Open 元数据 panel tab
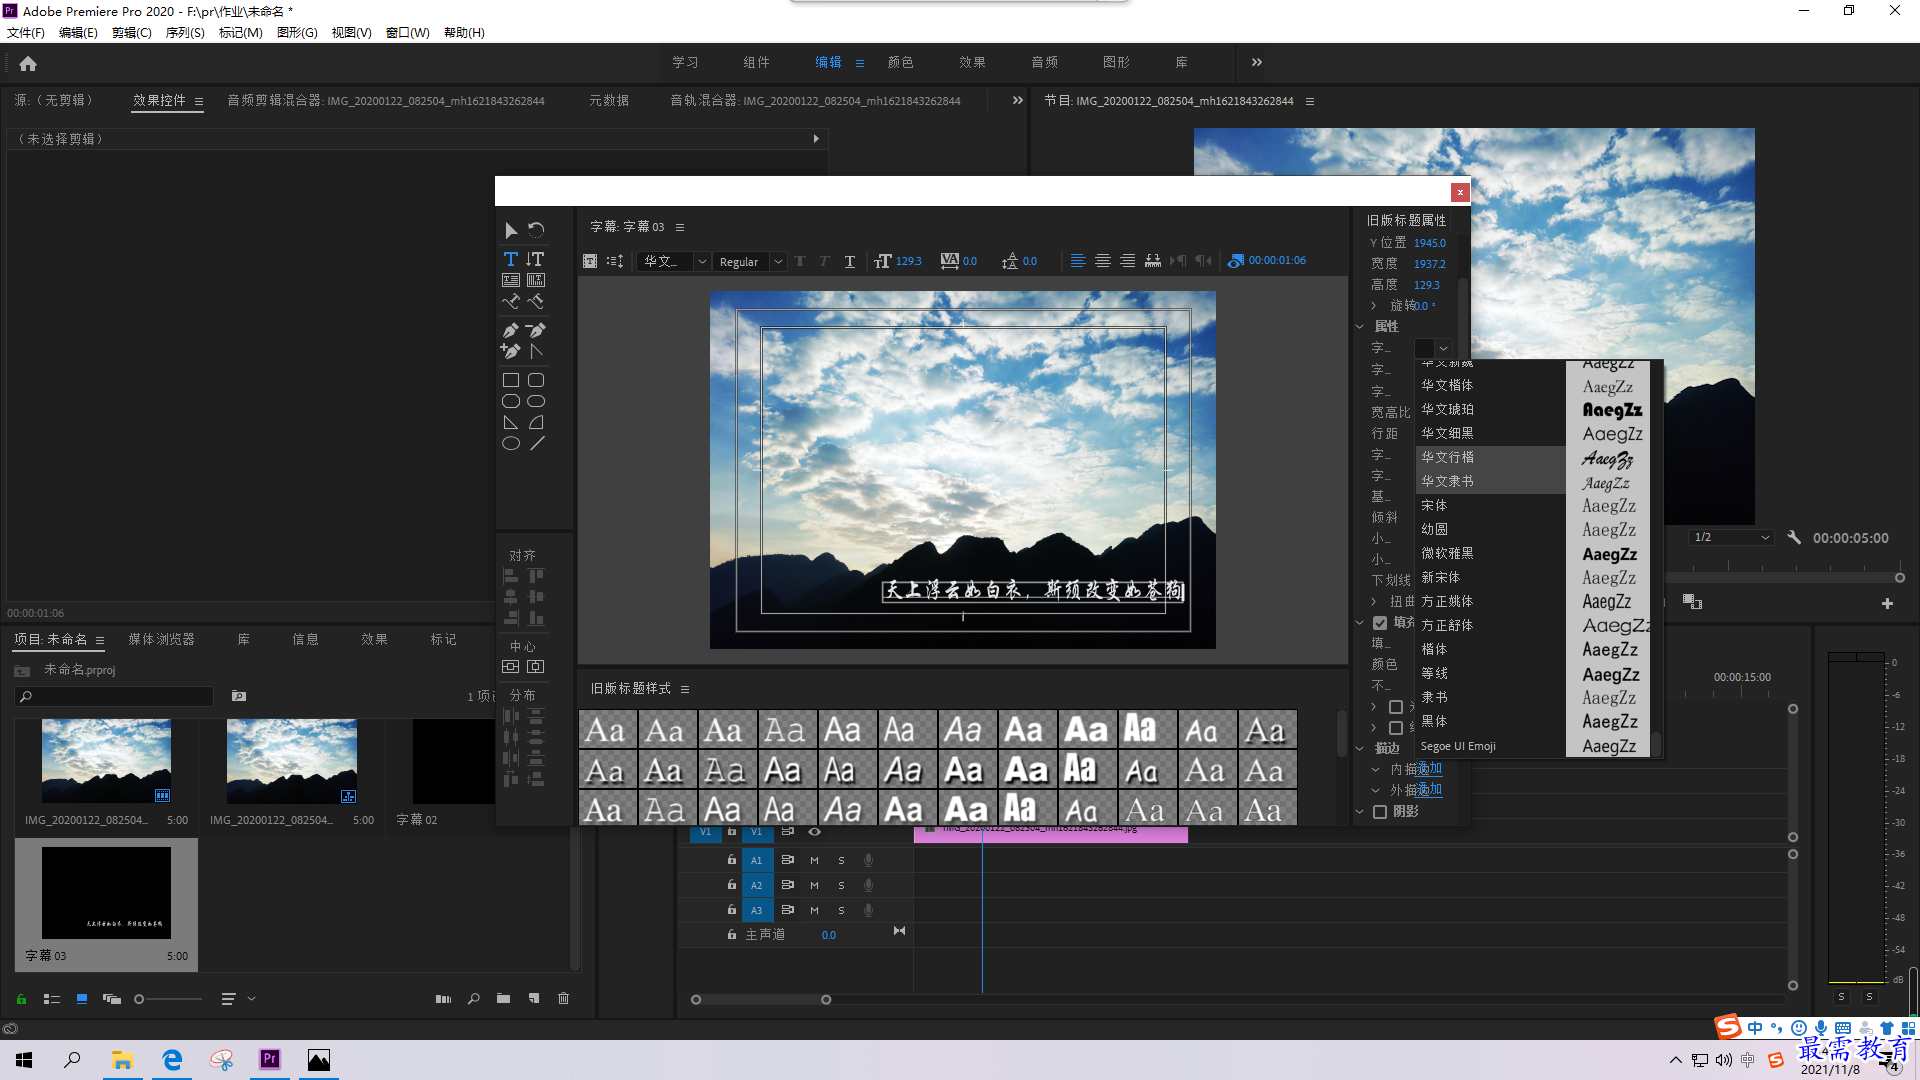Image resolution: width=1920 pixels, height=1080 pixels. click(x=609, y=100)
